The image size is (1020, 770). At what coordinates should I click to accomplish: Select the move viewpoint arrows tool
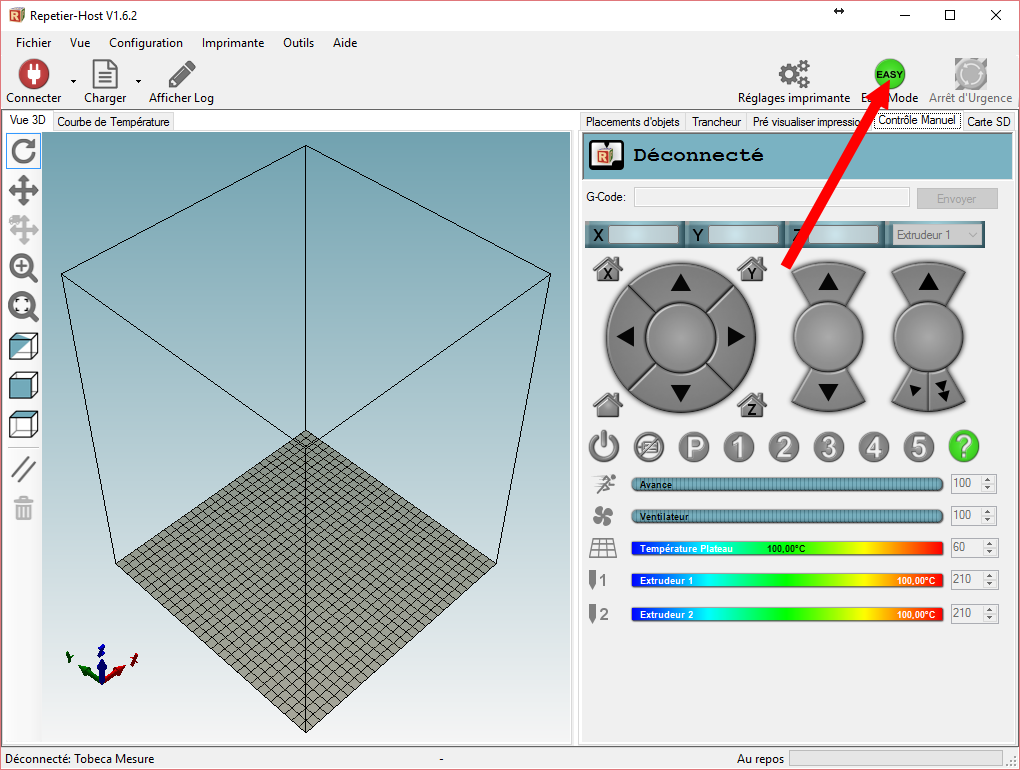point(24,190)
